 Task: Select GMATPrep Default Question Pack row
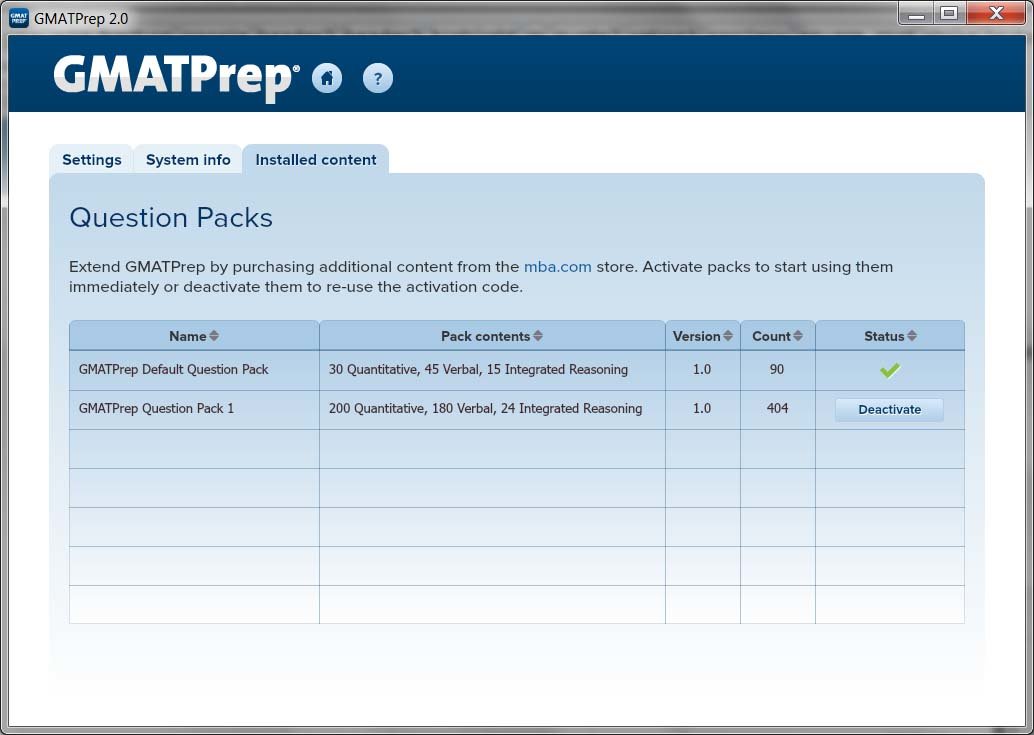click(x=174, y=370)
